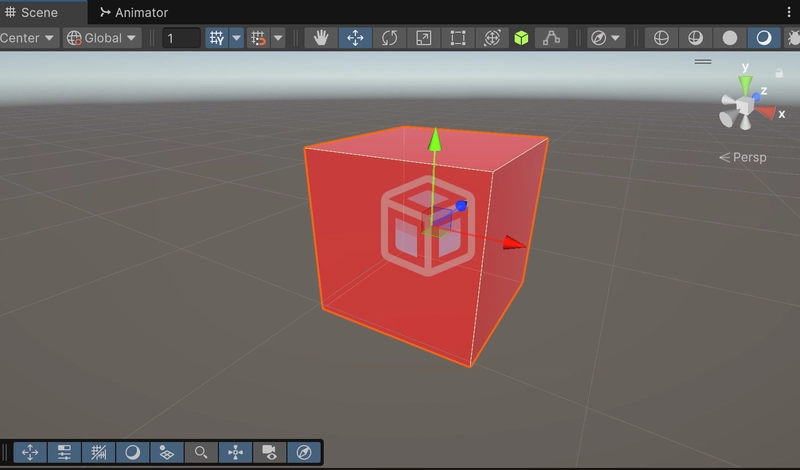The height and width of the screenshot is (470, 800).
Task: Open the Global handle rotation dropdown
Action: pyautogui.click(x=102, y=38)
